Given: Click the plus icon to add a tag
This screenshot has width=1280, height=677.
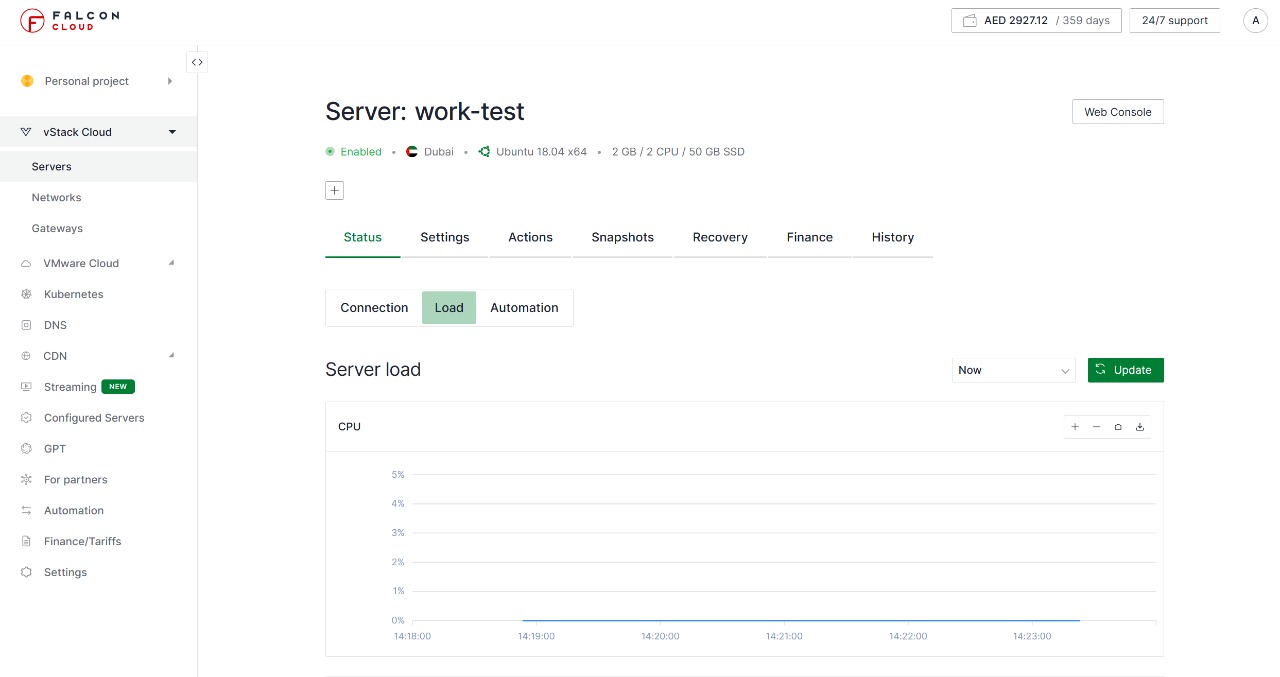Looking at the screenshot, I should pos(334,190).
